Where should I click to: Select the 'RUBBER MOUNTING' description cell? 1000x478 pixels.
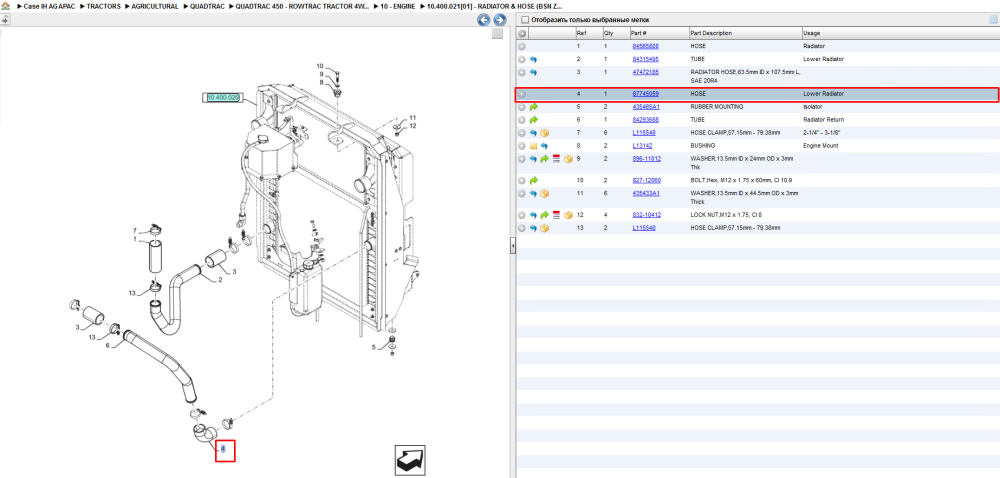click(x=717, y=107)
